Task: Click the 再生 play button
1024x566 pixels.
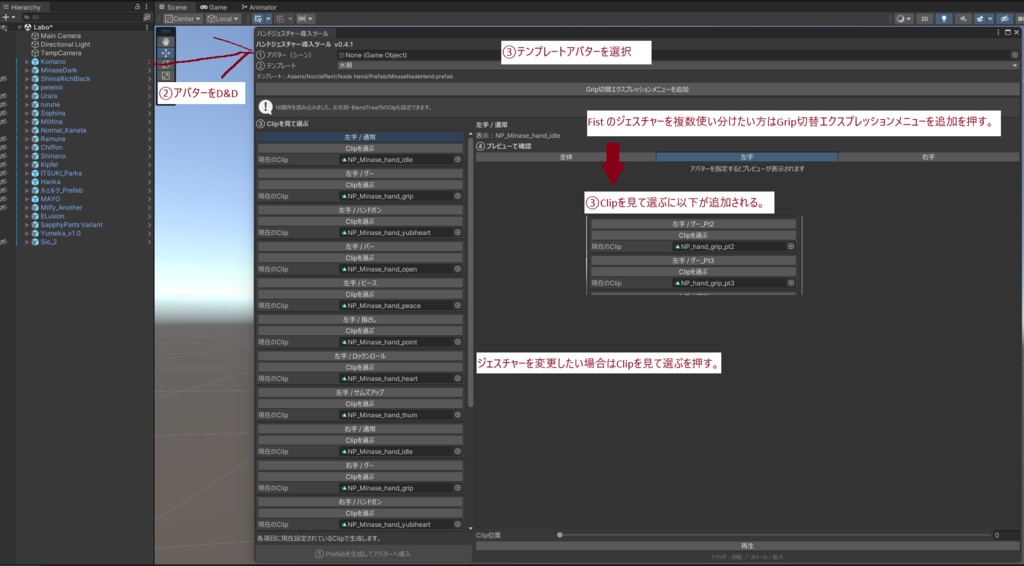Action: click(x=747, y=546)
